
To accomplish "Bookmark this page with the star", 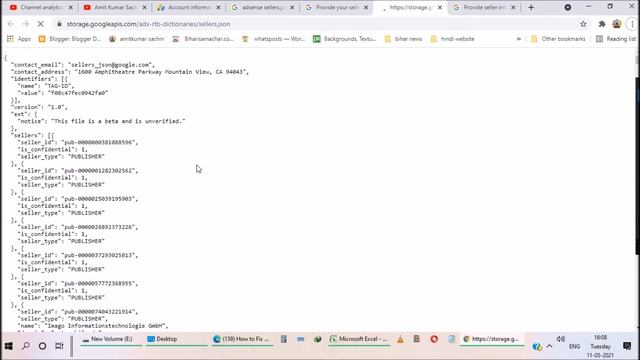I will (x=583, y=24).
